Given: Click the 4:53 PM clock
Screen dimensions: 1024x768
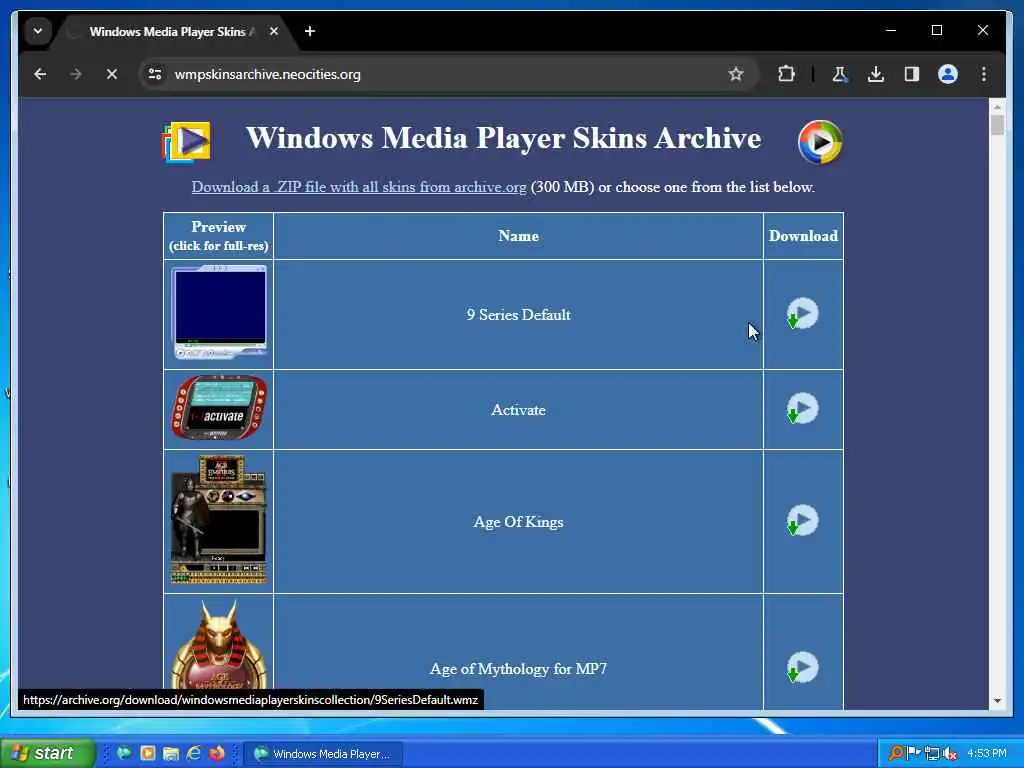Looking at the screenshot, I should (987, 753).
